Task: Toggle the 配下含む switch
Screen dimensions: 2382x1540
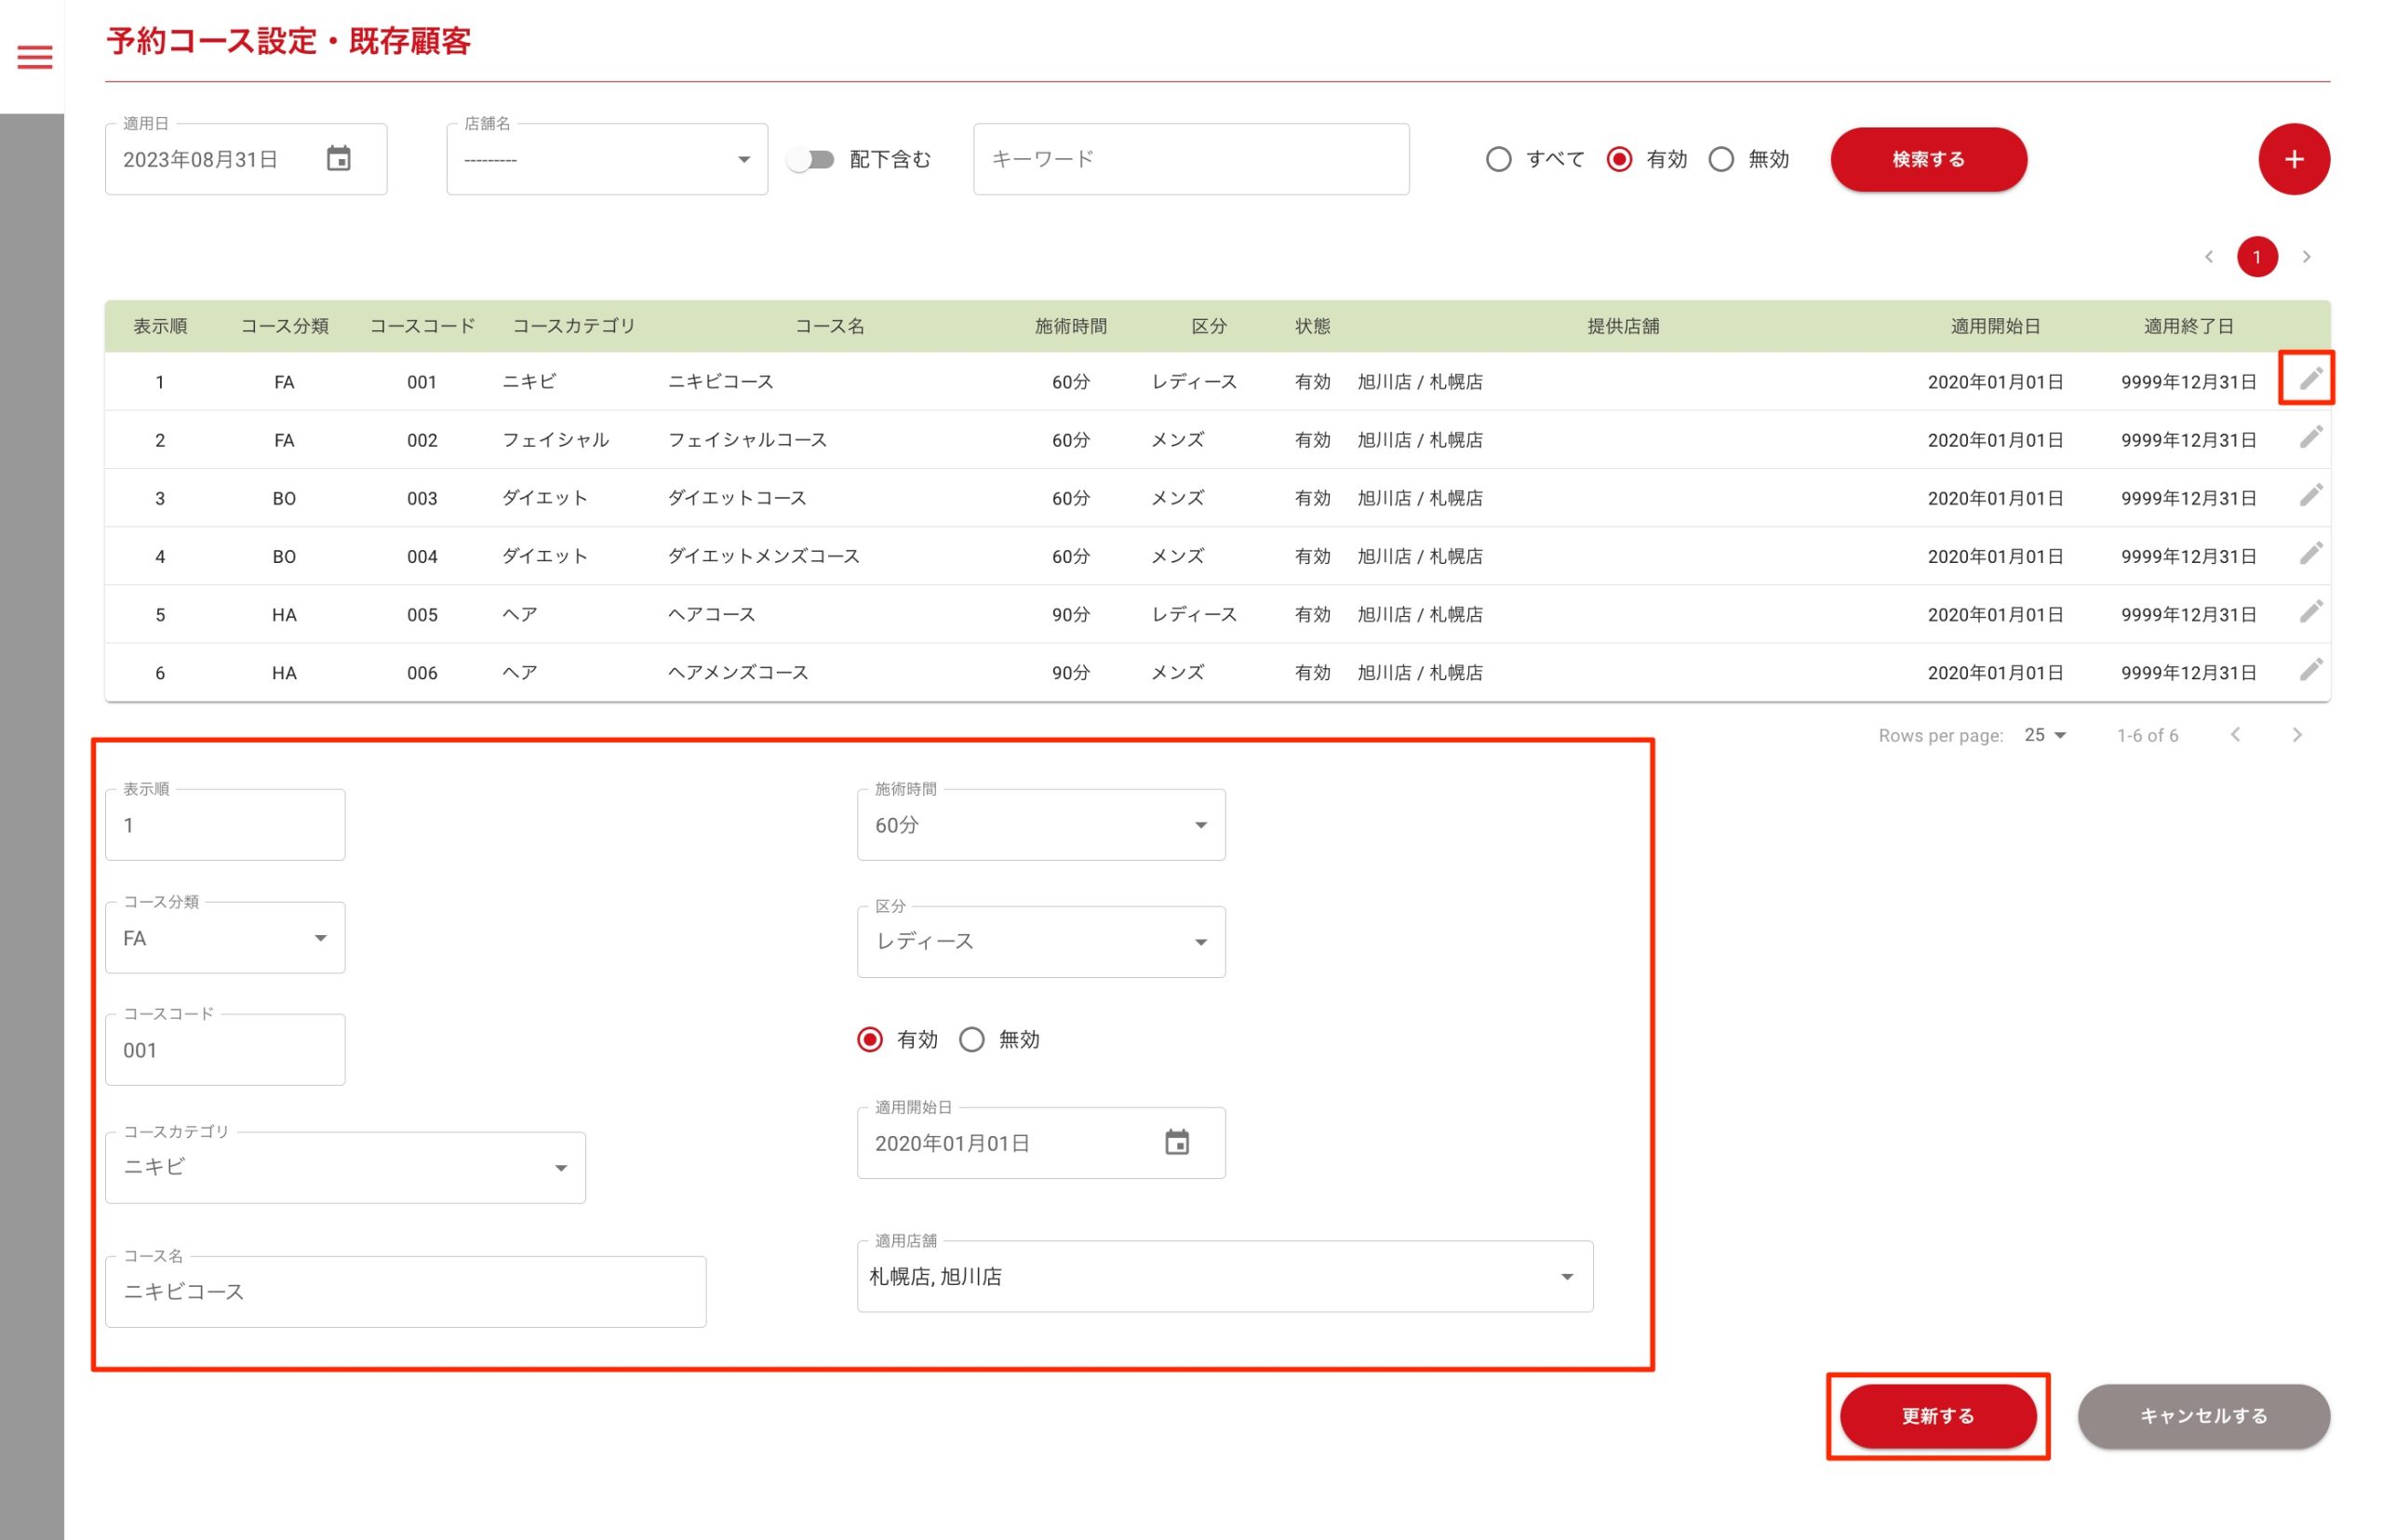Action: [810, 159]
